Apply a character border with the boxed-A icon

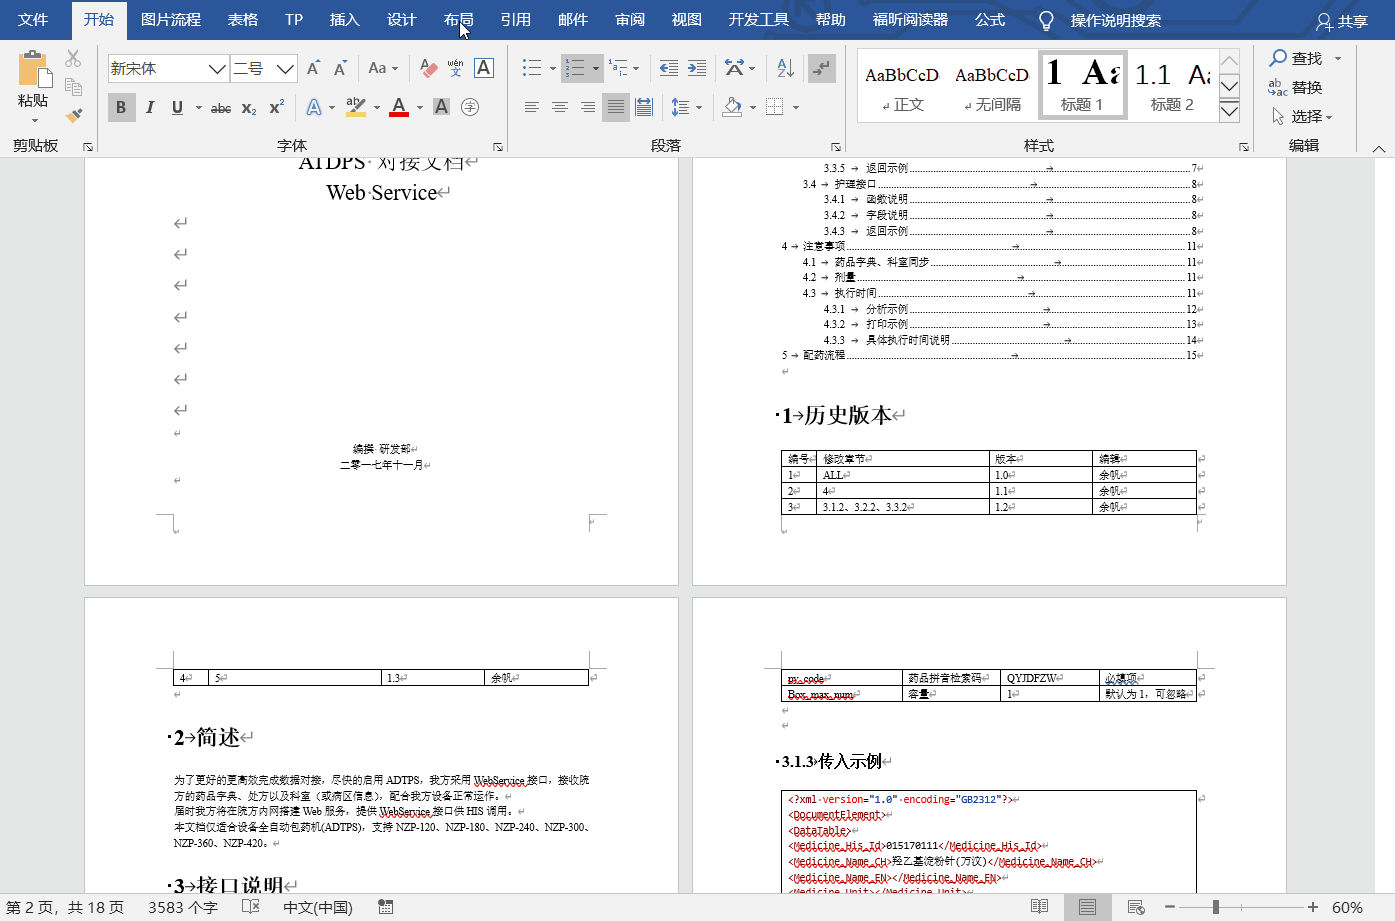pos(484,68)
